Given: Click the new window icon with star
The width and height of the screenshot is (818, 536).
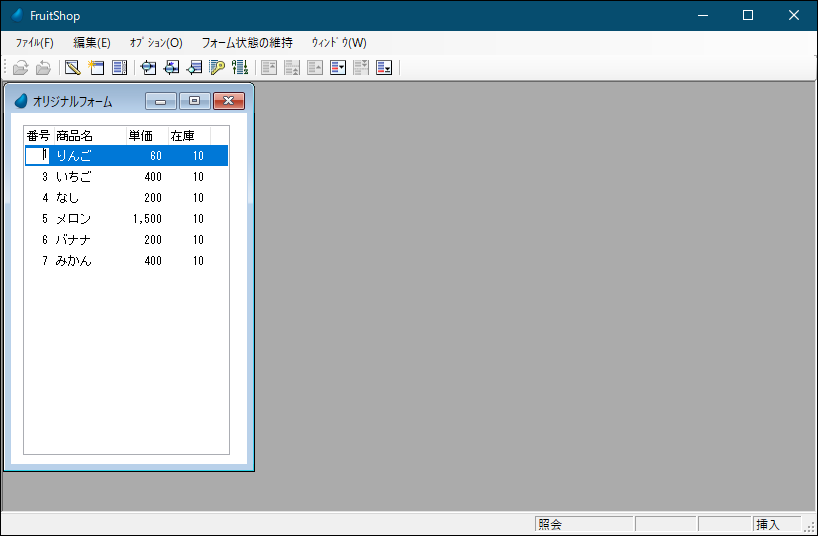Looking at the screenshot, I should (x=96, y=68).
